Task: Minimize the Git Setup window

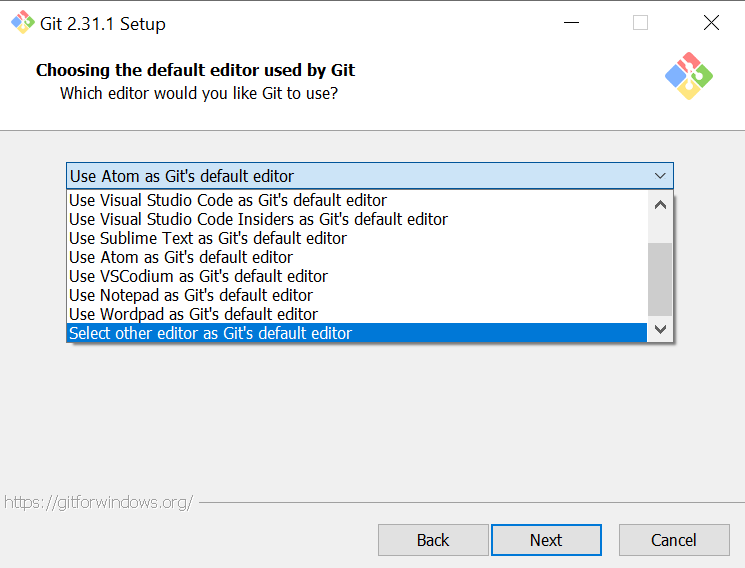Action: (571, 23)
